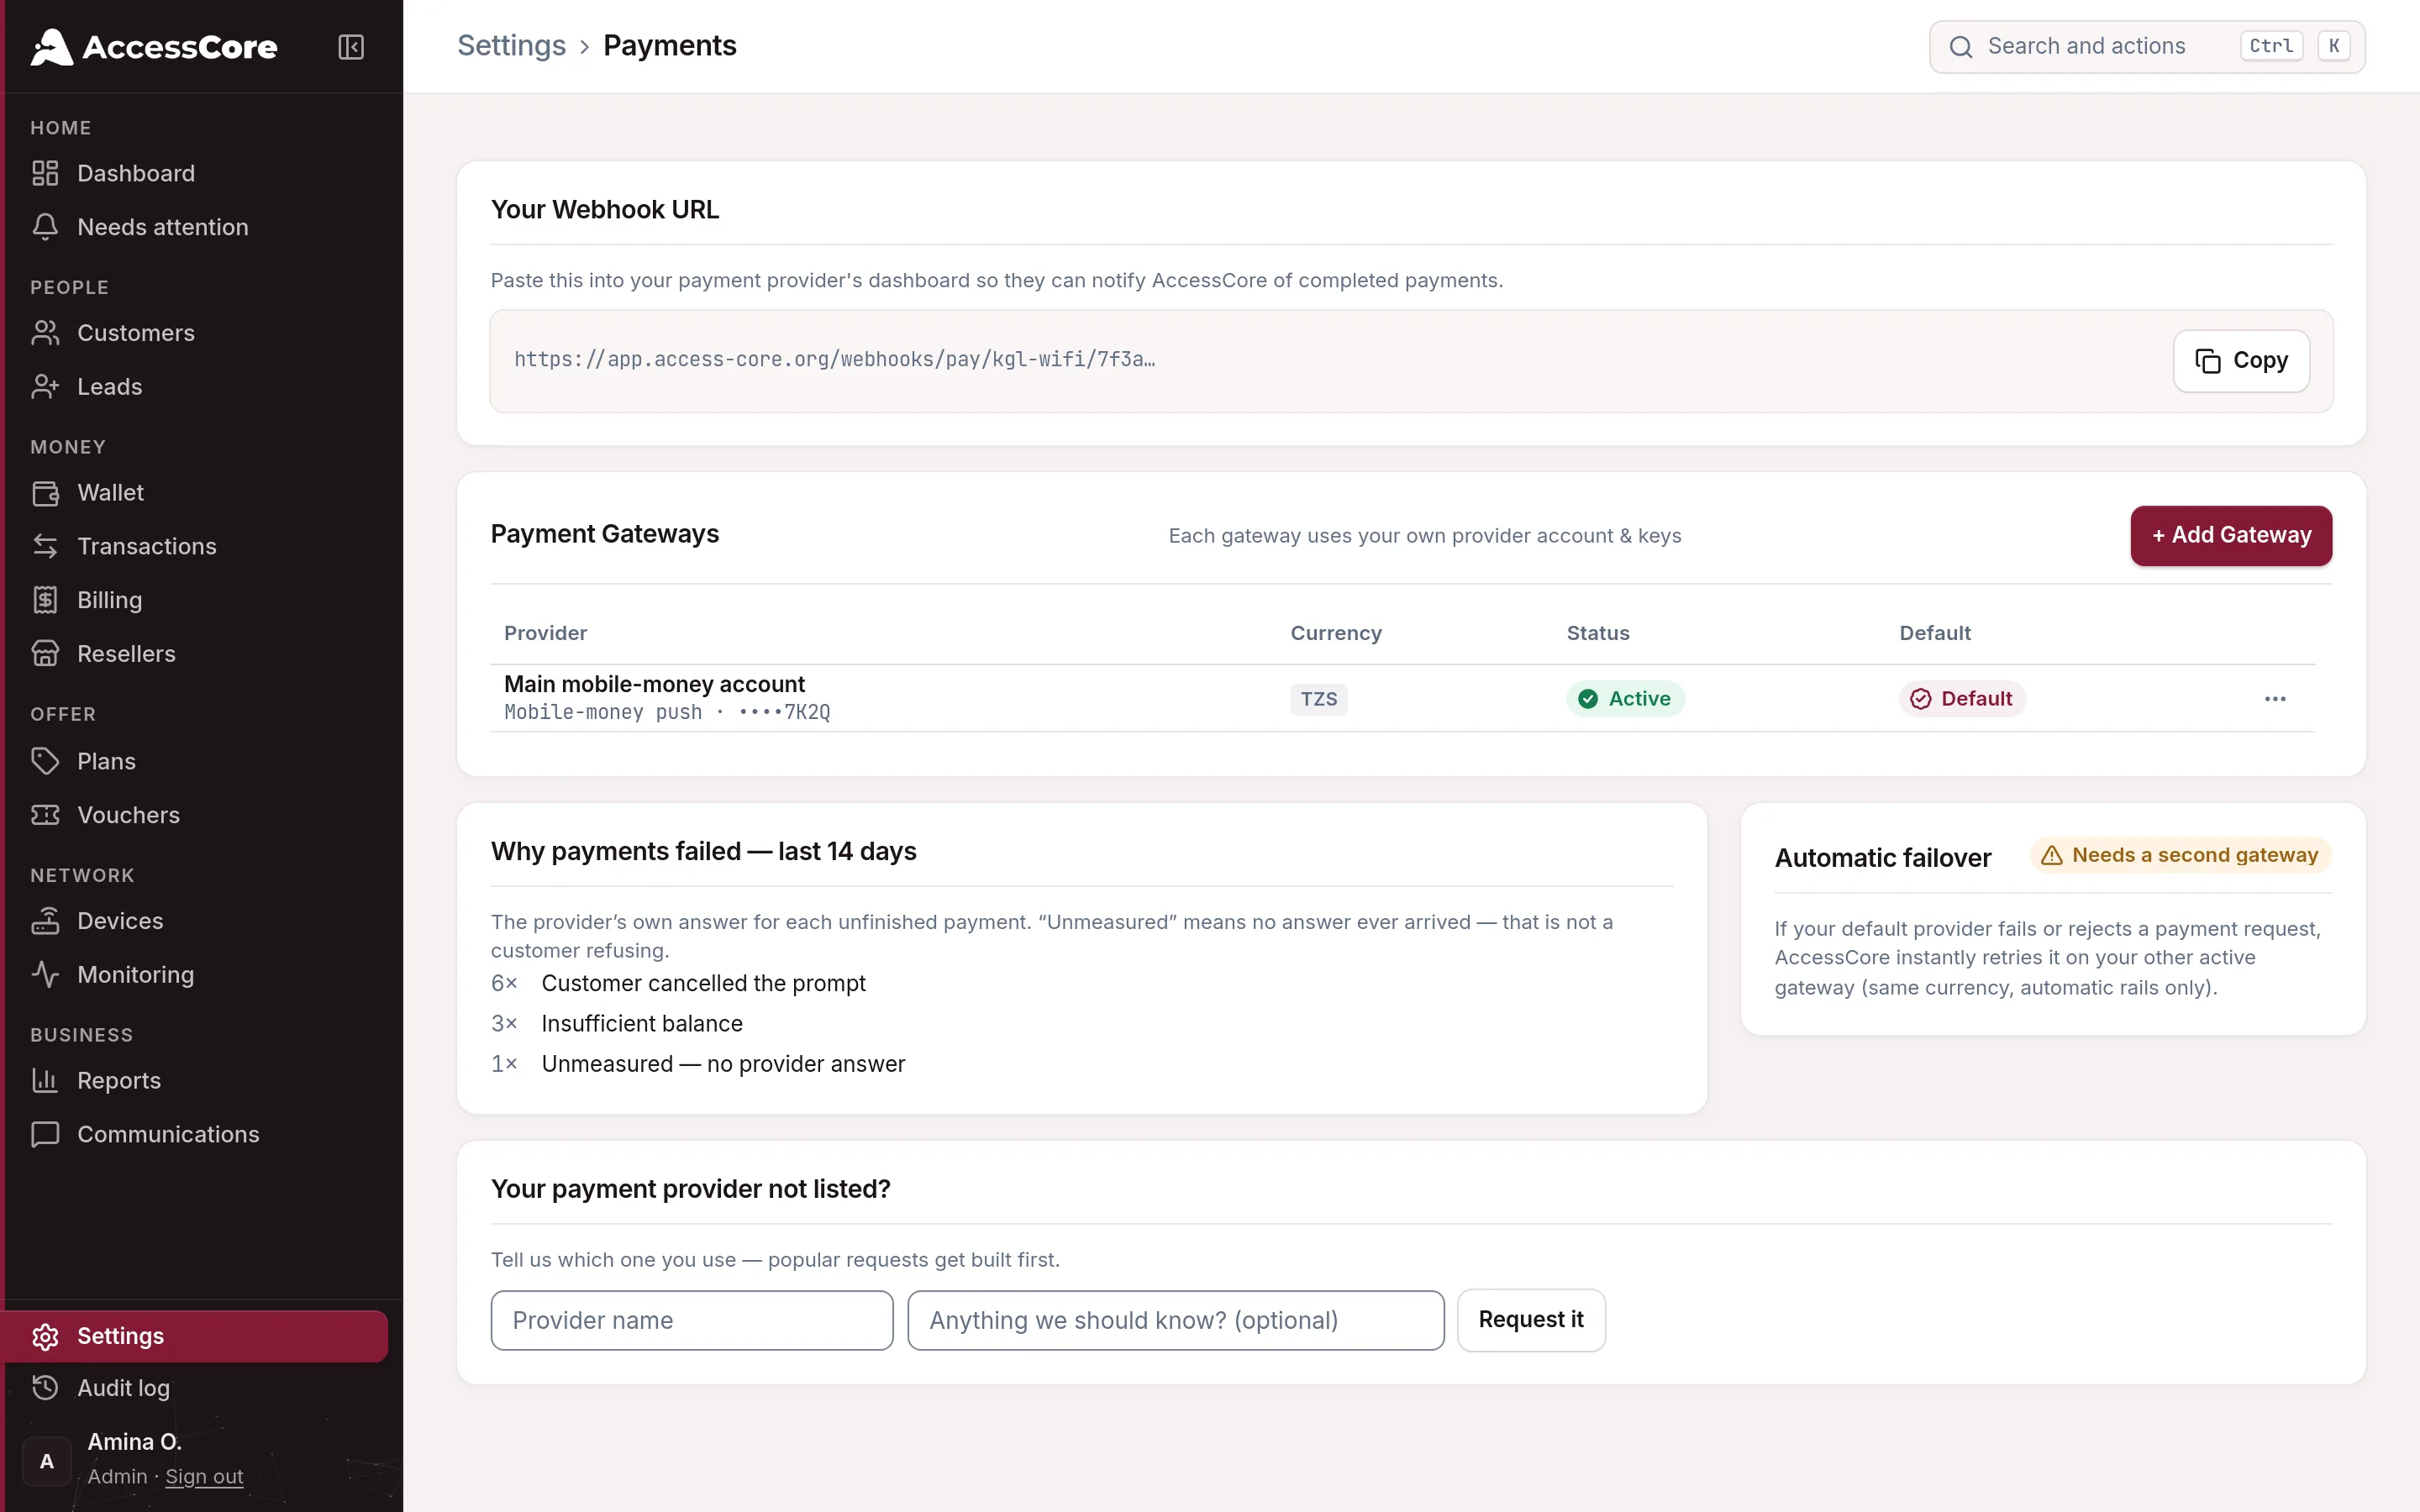Click the Resellers storefront icon

[45, 654]
